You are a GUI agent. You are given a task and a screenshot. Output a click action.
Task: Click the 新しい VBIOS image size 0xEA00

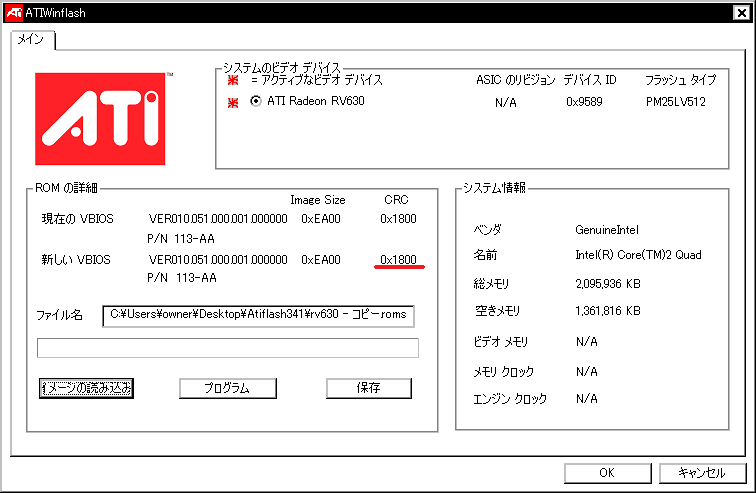321,260
